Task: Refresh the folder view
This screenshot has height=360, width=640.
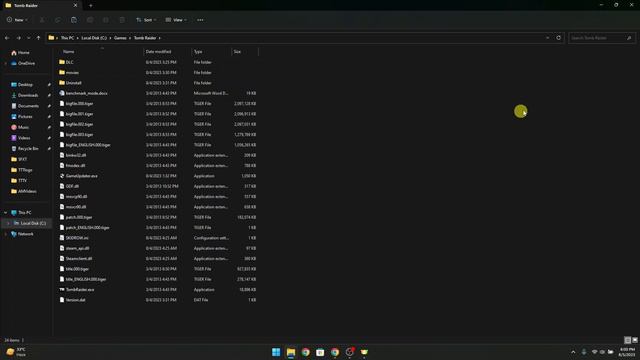Action: point(558,38)
